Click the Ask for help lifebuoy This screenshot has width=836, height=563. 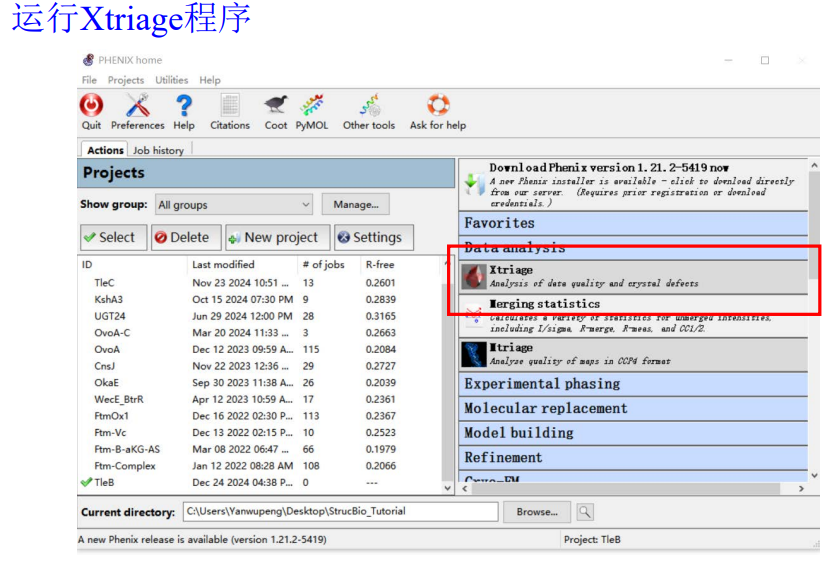[x=438, y=105]
